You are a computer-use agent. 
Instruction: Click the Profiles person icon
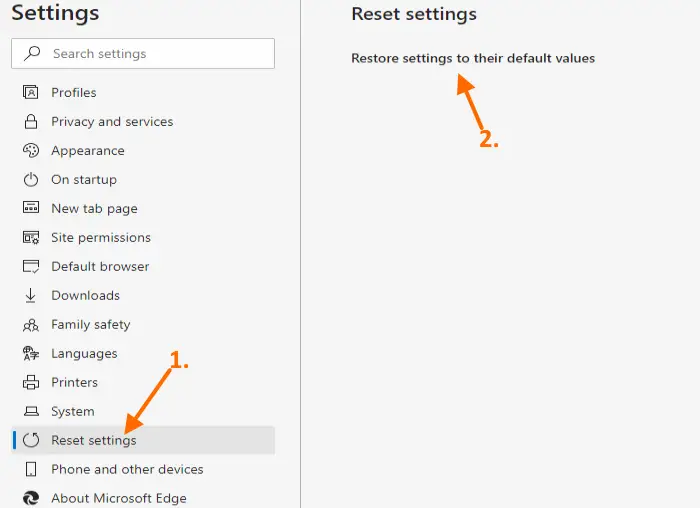coord(31,93)
